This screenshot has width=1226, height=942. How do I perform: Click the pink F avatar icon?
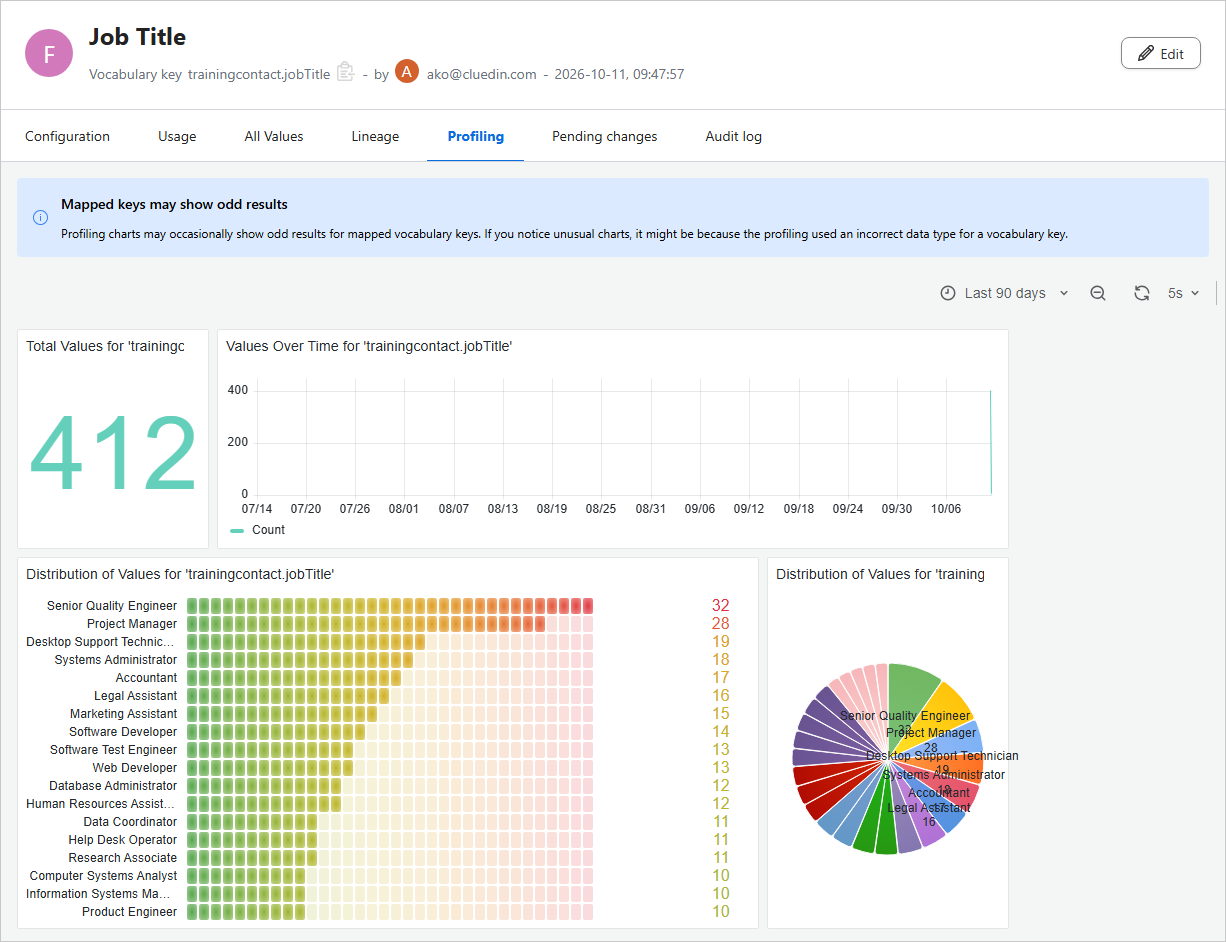click(49, 54)
